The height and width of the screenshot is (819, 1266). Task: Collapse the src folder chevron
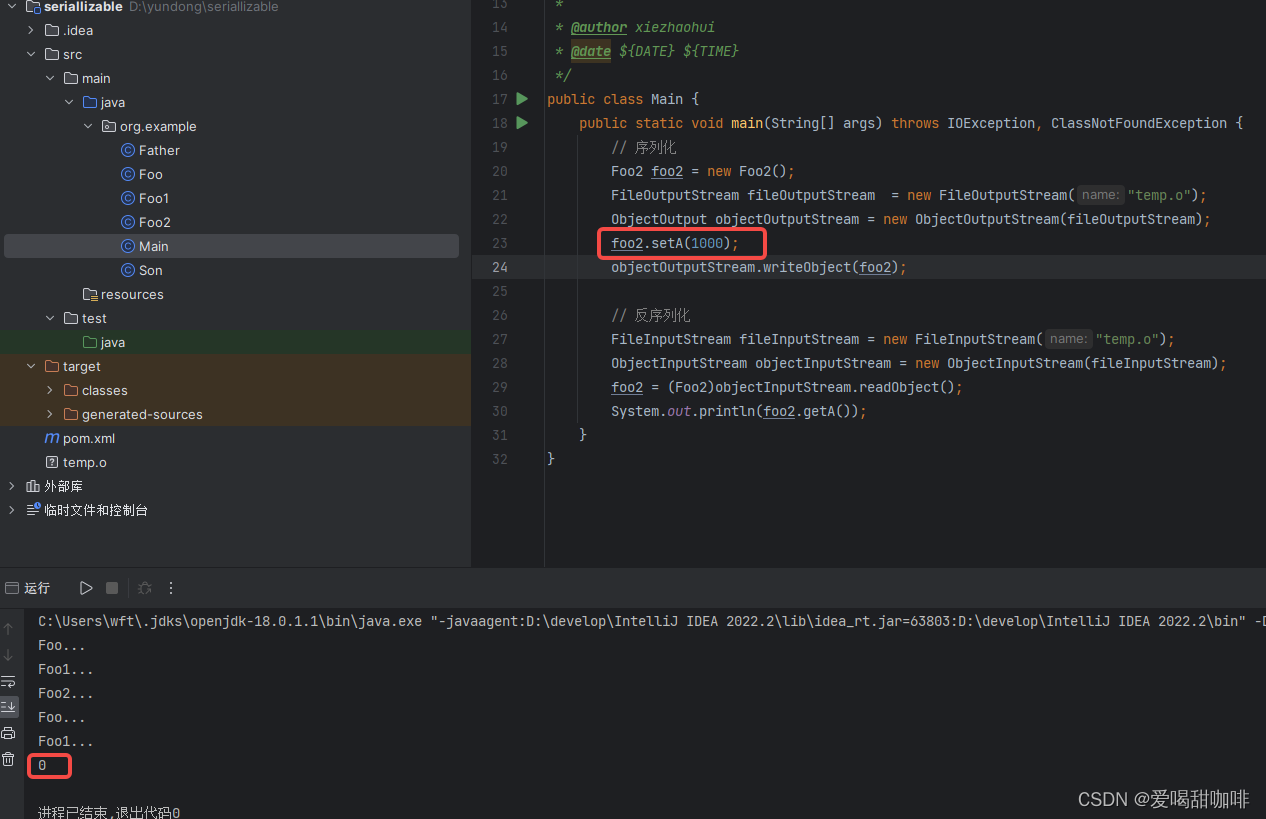click(31, 54)
